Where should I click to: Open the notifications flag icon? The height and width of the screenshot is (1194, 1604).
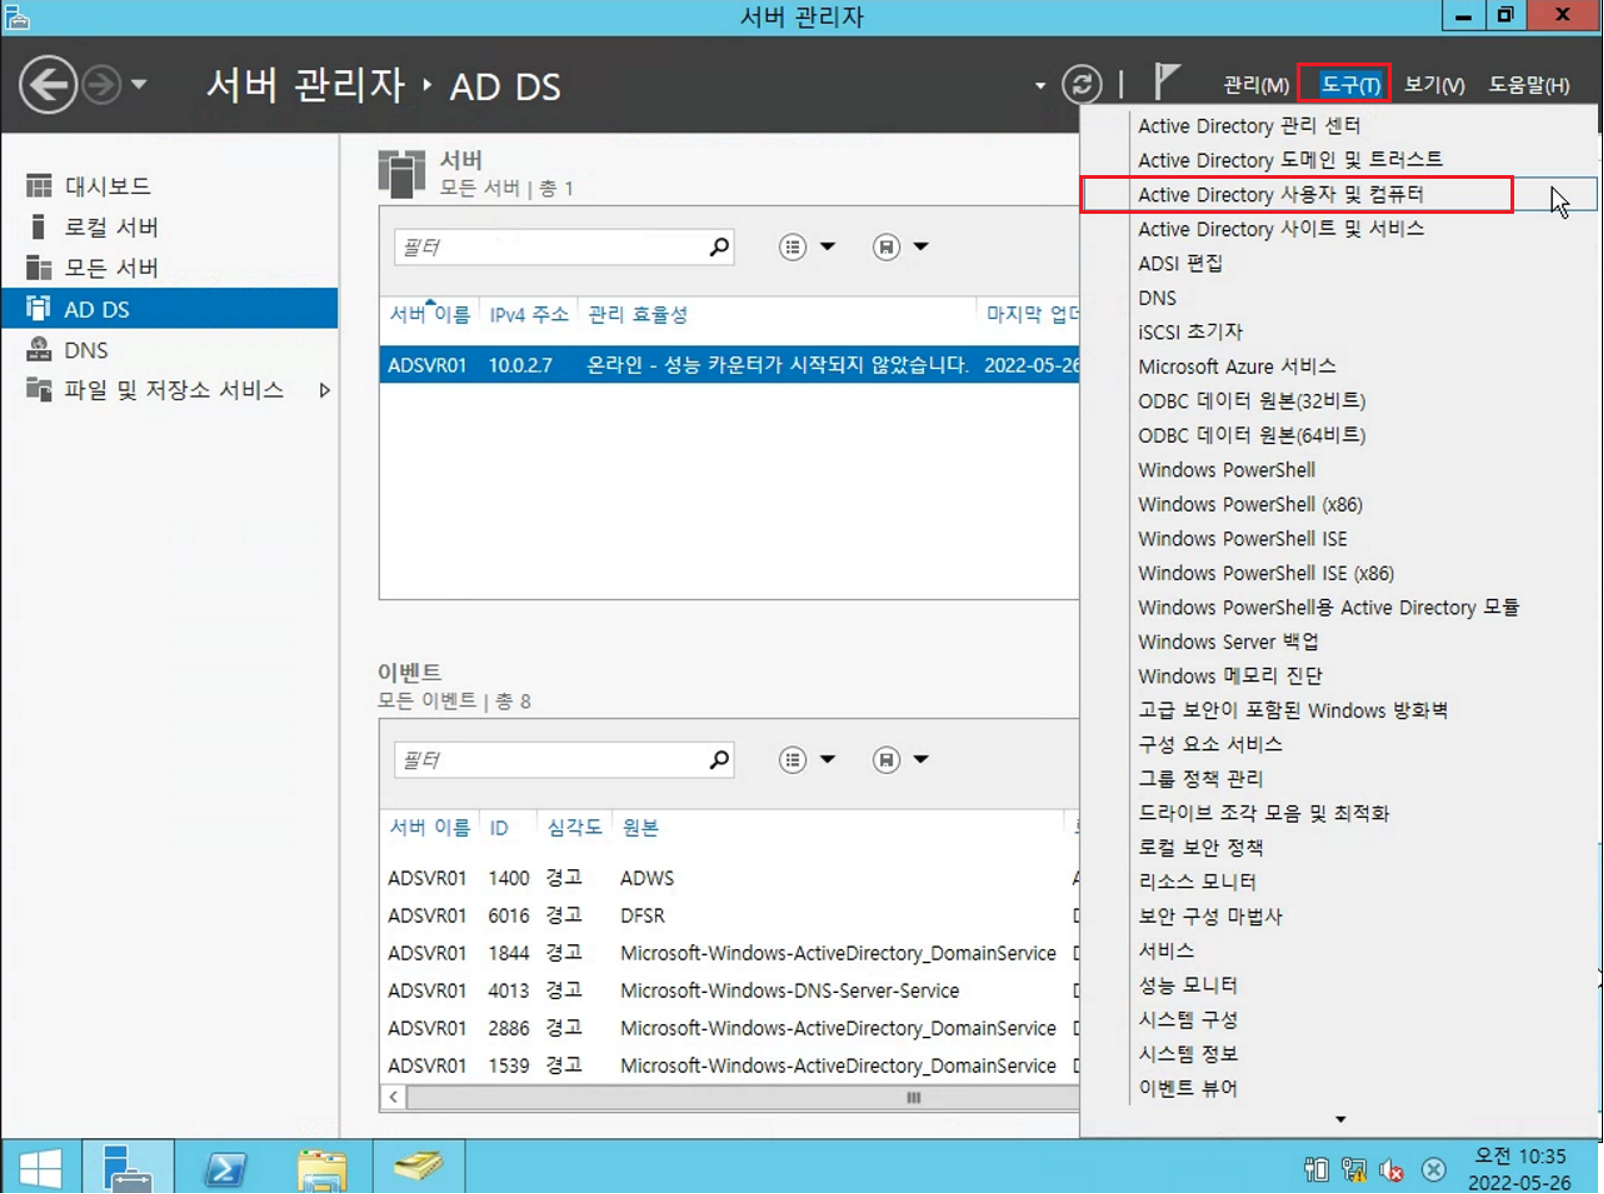point(1166,82)
